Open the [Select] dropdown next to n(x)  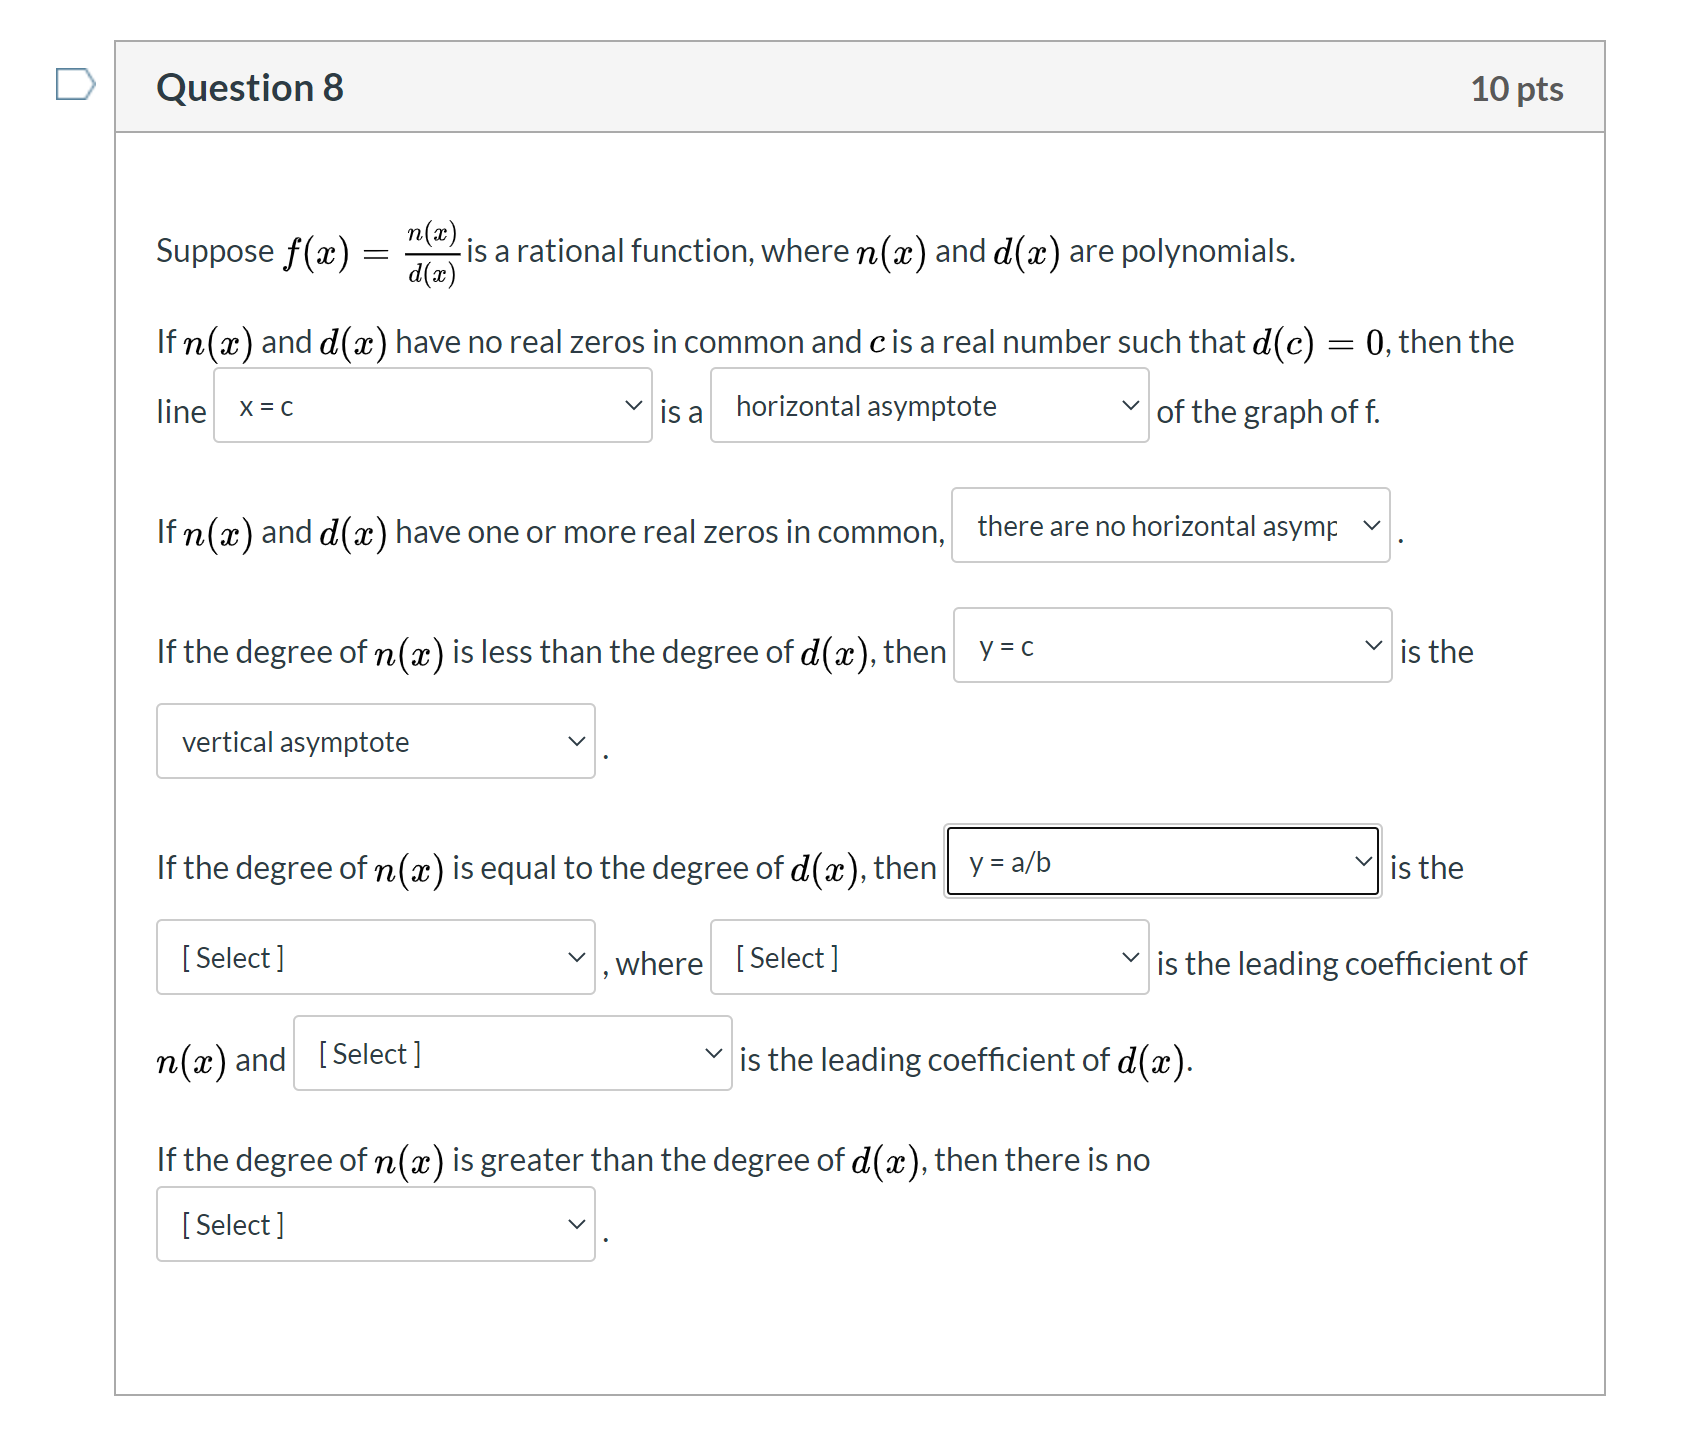[511, 1053]
